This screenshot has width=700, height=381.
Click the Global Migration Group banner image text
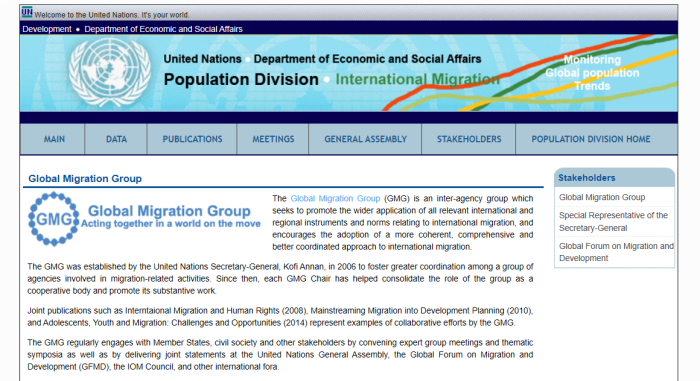tap(170, 216)
